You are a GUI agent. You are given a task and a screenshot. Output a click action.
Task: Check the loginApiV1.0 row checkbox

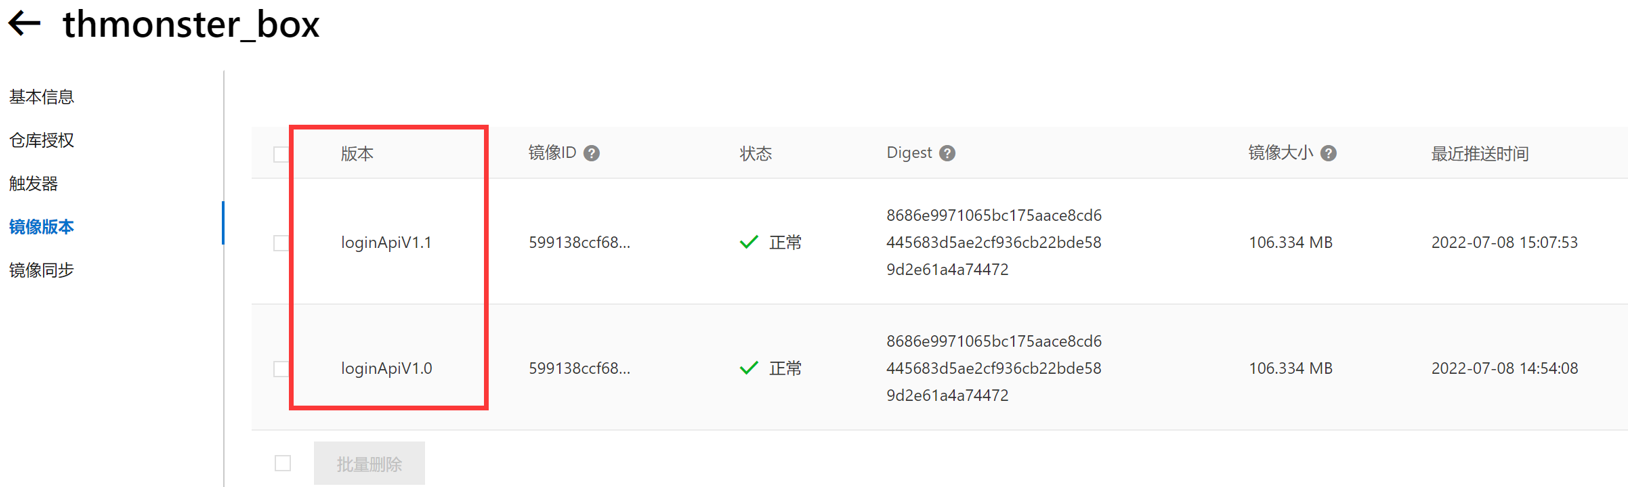(281, 369)
